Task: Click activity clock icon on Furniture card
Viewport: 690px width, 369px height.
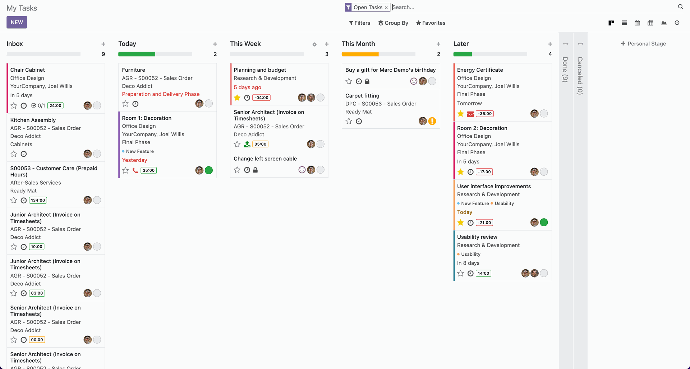Action: pyautogui.click(x=135, y=104)
